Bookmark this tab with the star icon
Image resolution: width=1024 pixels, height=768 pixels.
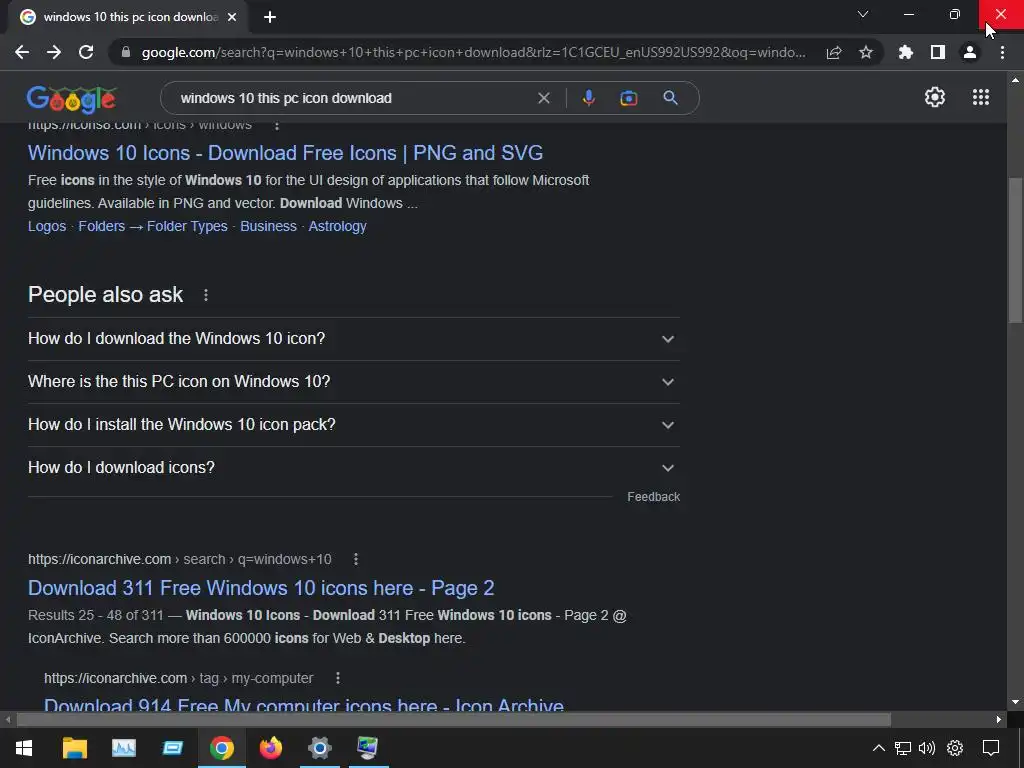pyautogui.click(x=866, y=52)
